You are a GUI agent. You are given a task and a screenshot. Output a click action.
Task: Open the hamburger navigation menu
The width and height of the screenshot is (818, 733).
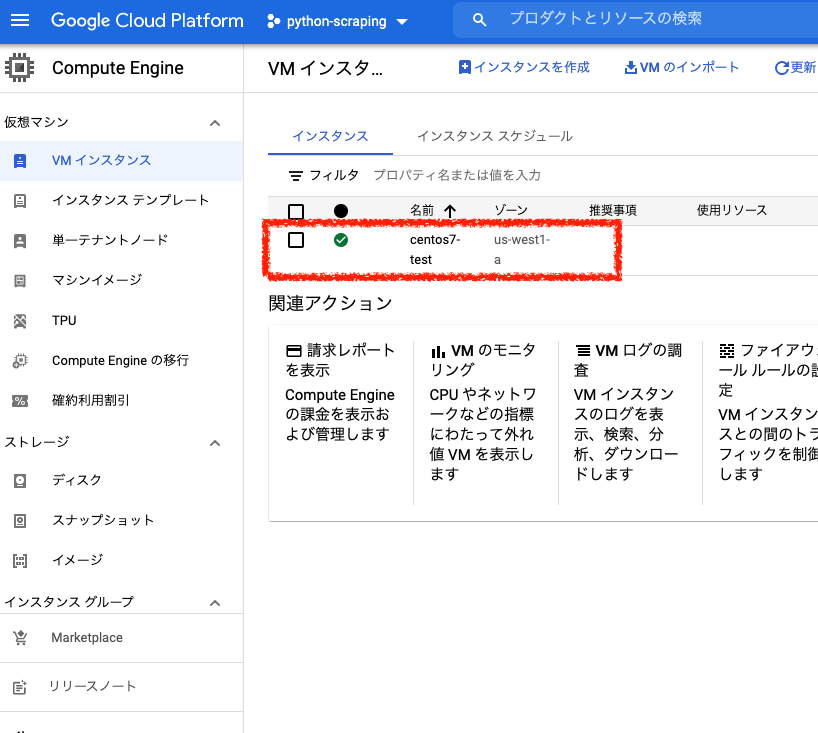(x=20, y=20)
